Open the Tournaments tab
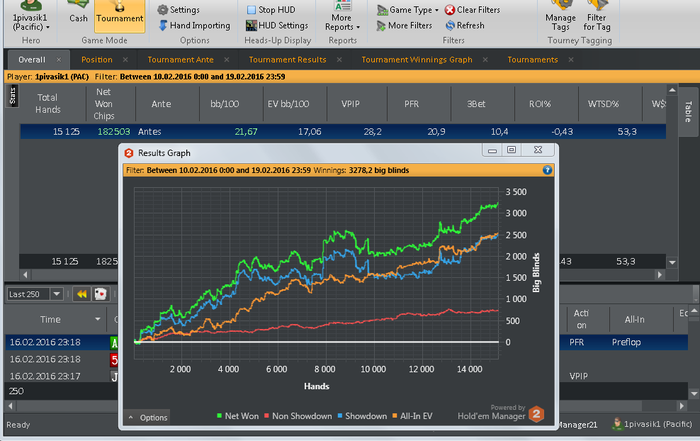 pos(532,60)
